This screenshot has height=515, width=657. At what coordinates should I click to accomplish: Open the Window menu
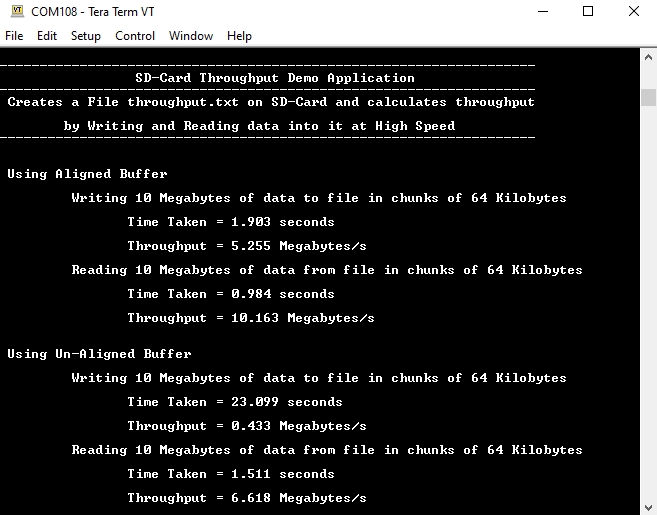click(x=191, y=36)
